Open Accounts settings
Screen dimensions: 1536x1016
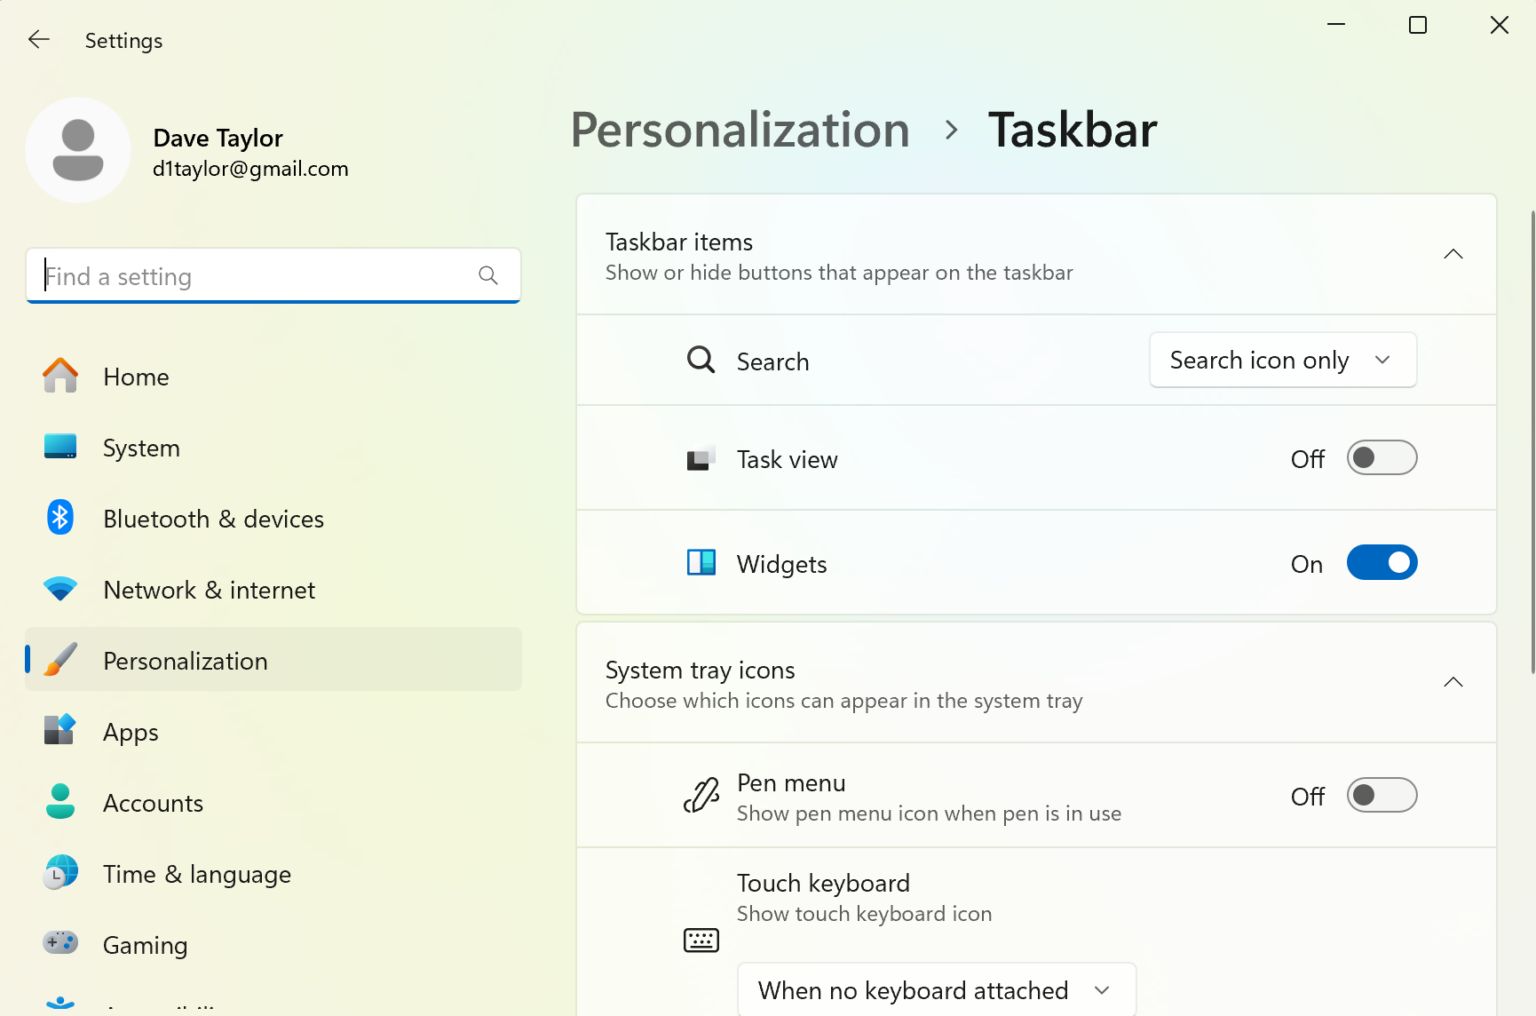pos(152,802)
